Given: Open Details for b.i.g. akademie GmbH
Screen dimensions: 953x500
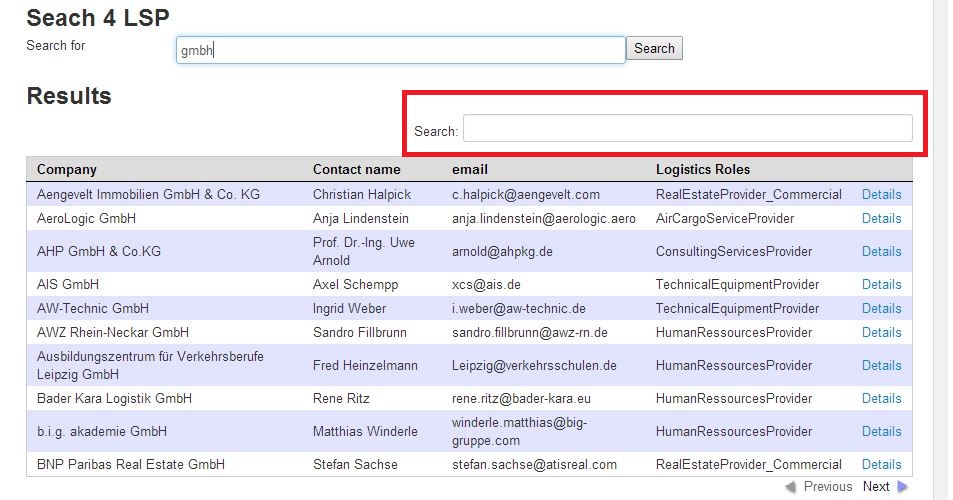Looking at the screenshot, I should [x=881, y=431].
